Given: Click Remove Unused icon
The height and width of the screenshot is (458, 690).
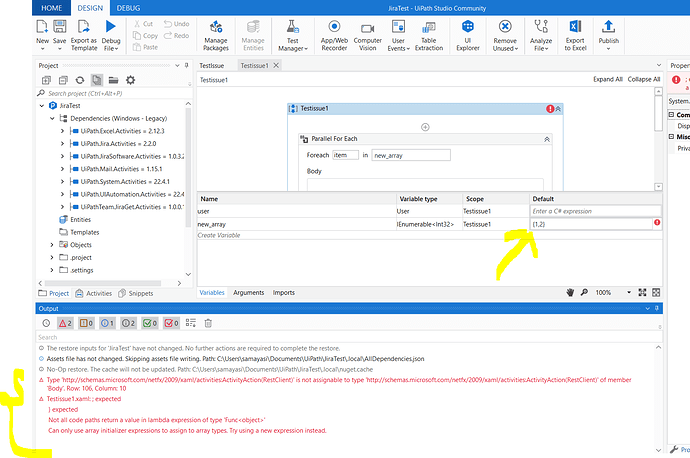Looking at the screenshot, I should click(x=505, y=27).
